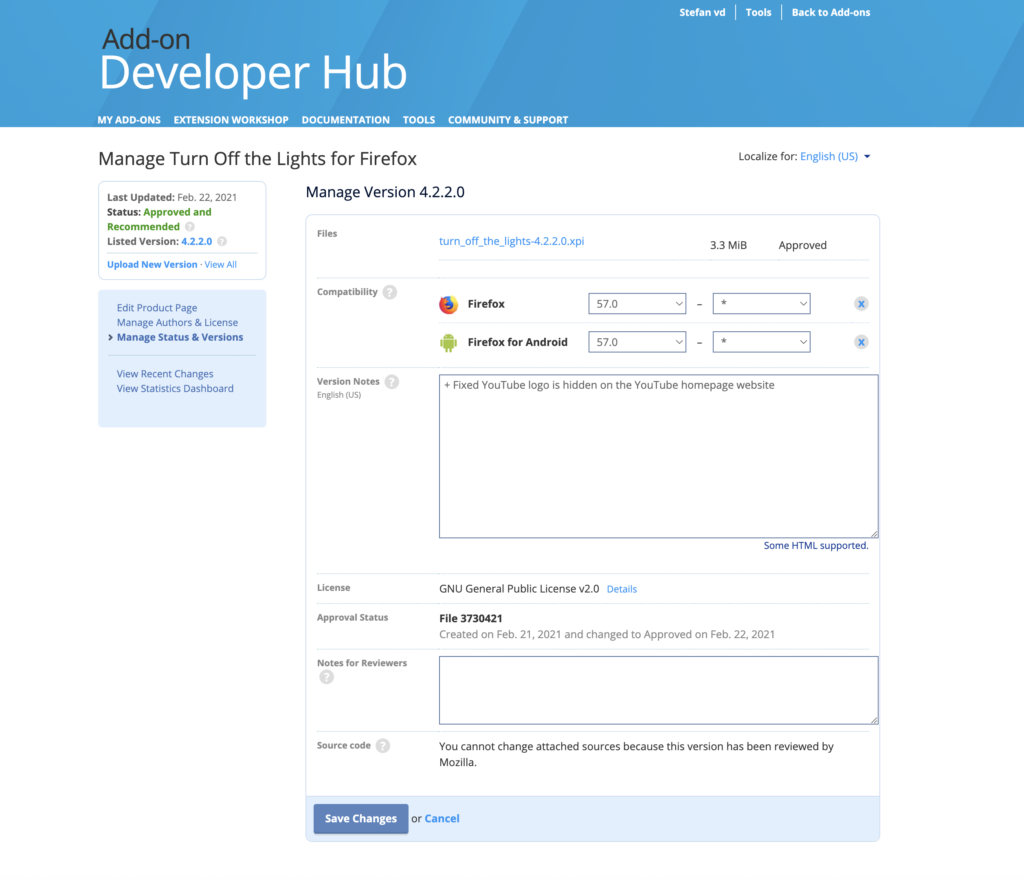Open Edit Product Page sidebar link

[x=157, y=308]
